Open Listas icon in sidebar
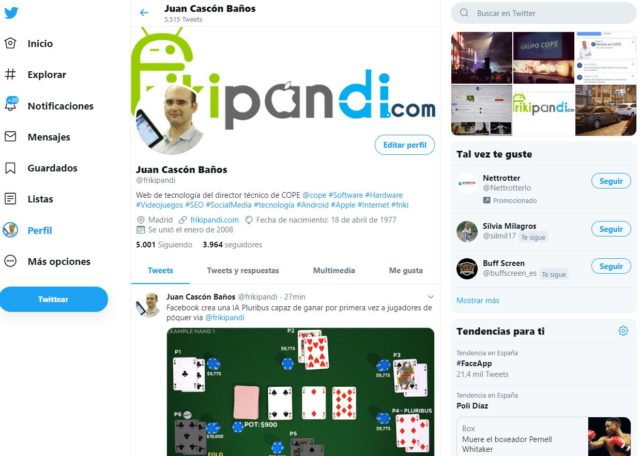This screenshot has width=640, height=456. click(x=10, y=199)
